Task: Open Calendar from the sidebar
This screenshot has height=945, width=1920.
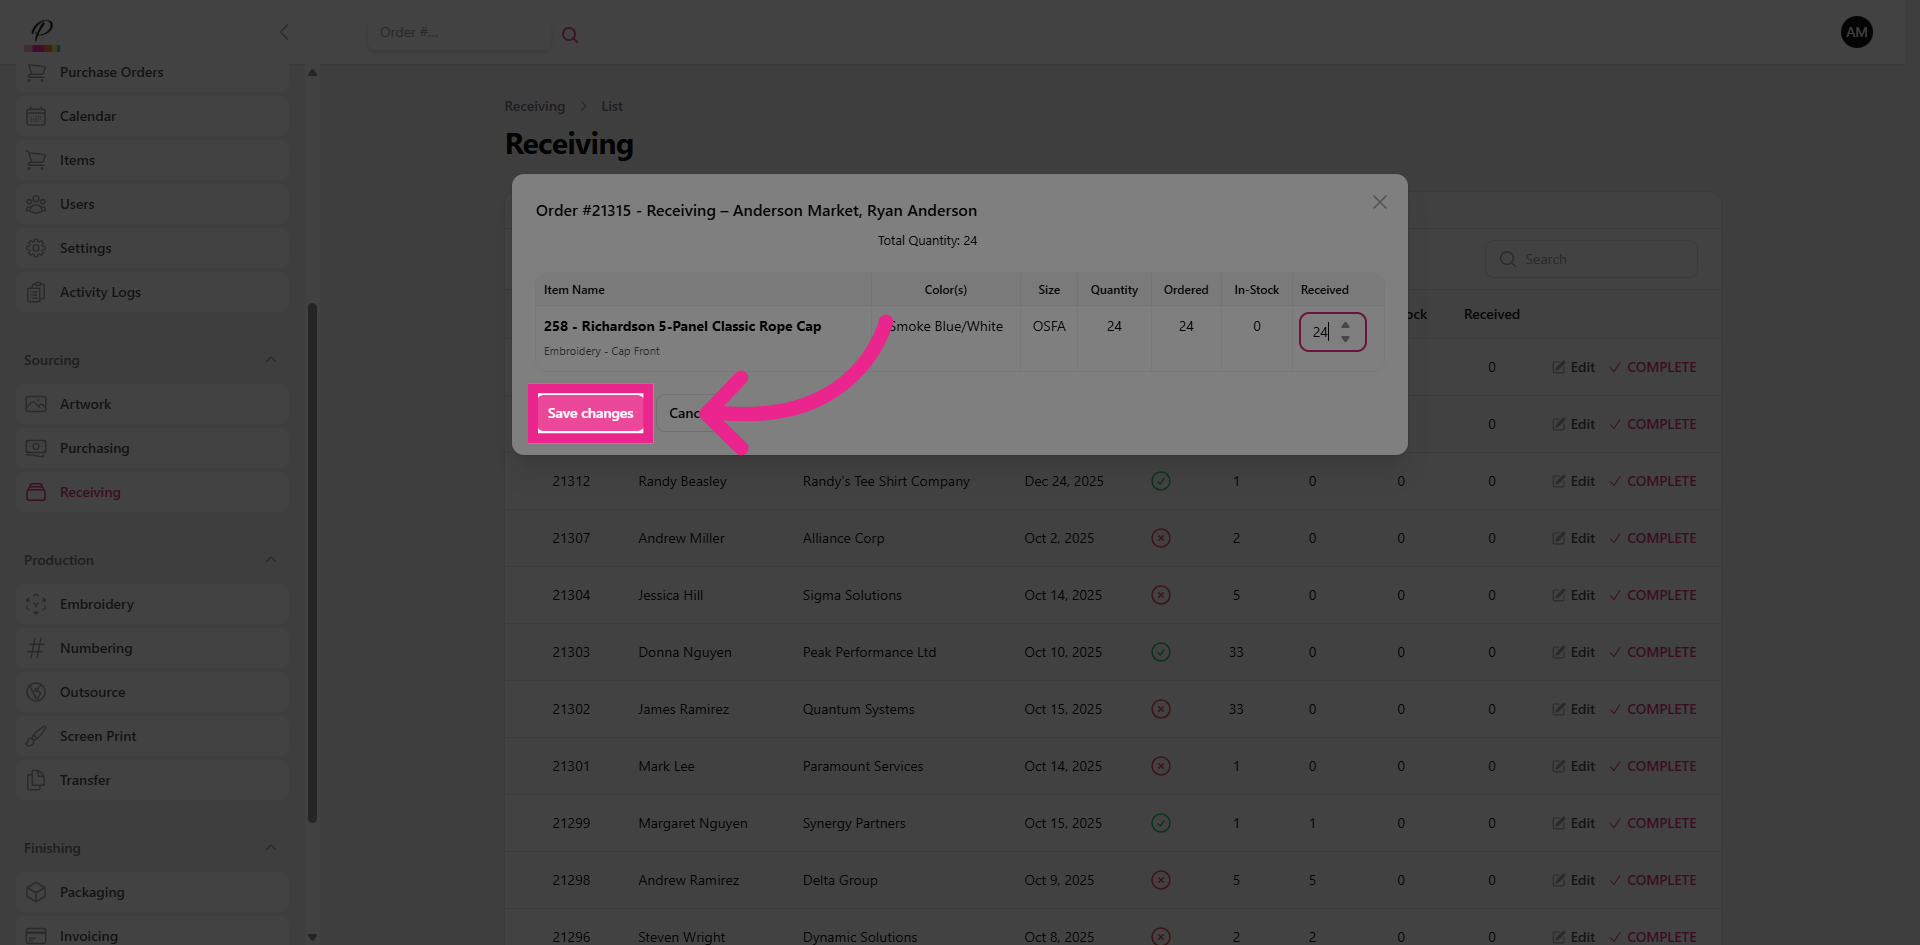Action: pos(87,116)
